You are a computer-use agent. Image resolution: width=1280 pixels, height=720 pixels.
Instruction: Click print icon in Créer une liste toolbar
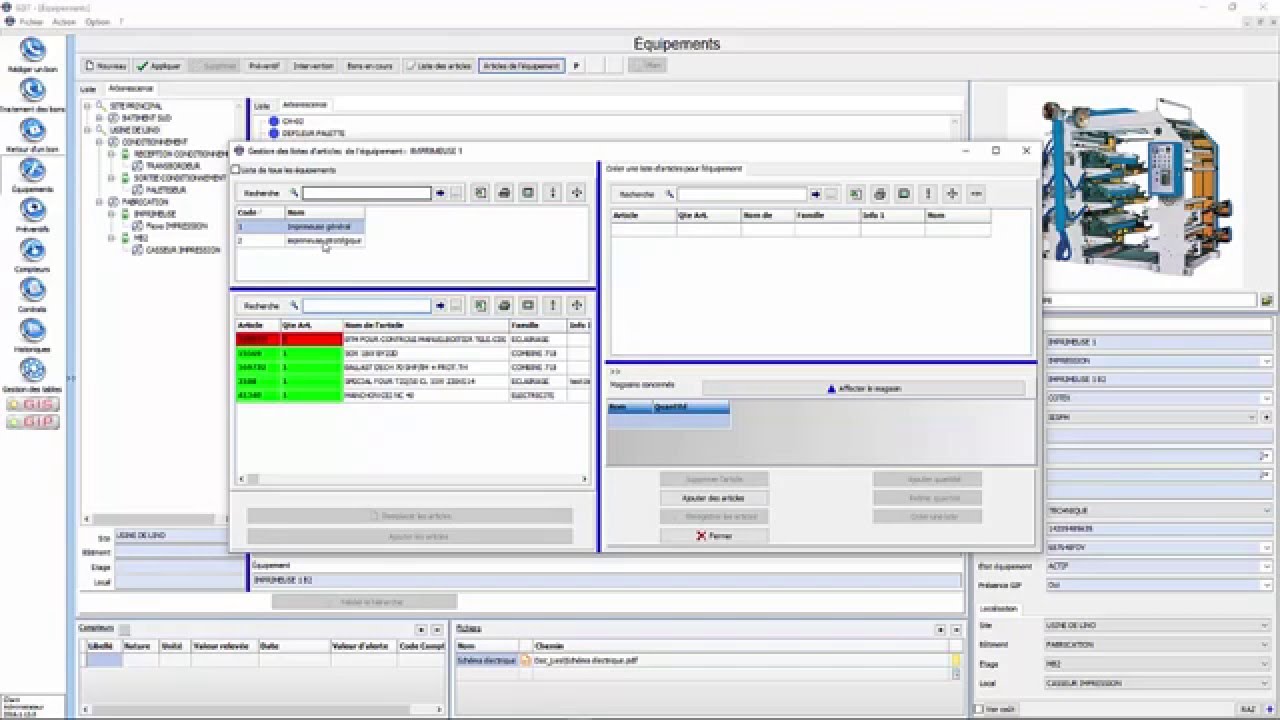pos(880,194)
